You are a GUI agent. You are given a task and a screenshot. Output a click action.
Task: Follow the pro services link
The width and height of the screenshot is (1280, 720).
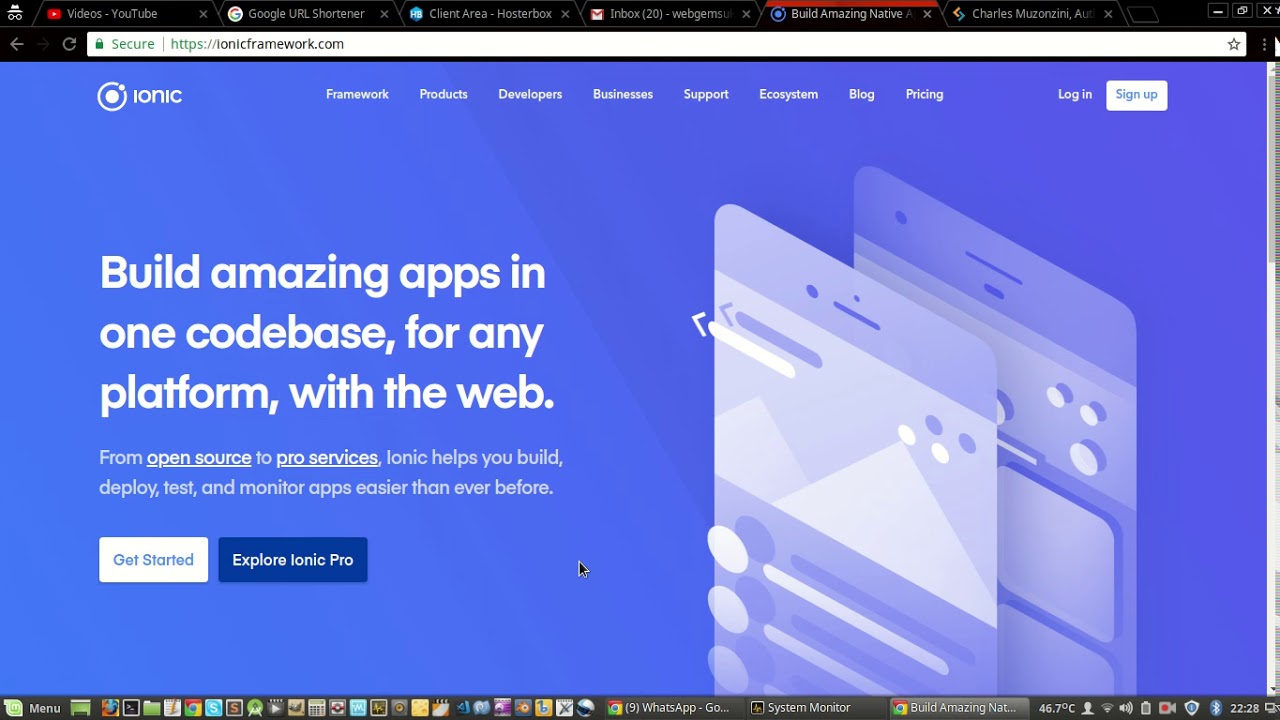pyautogui.click(x=327, y=458)
